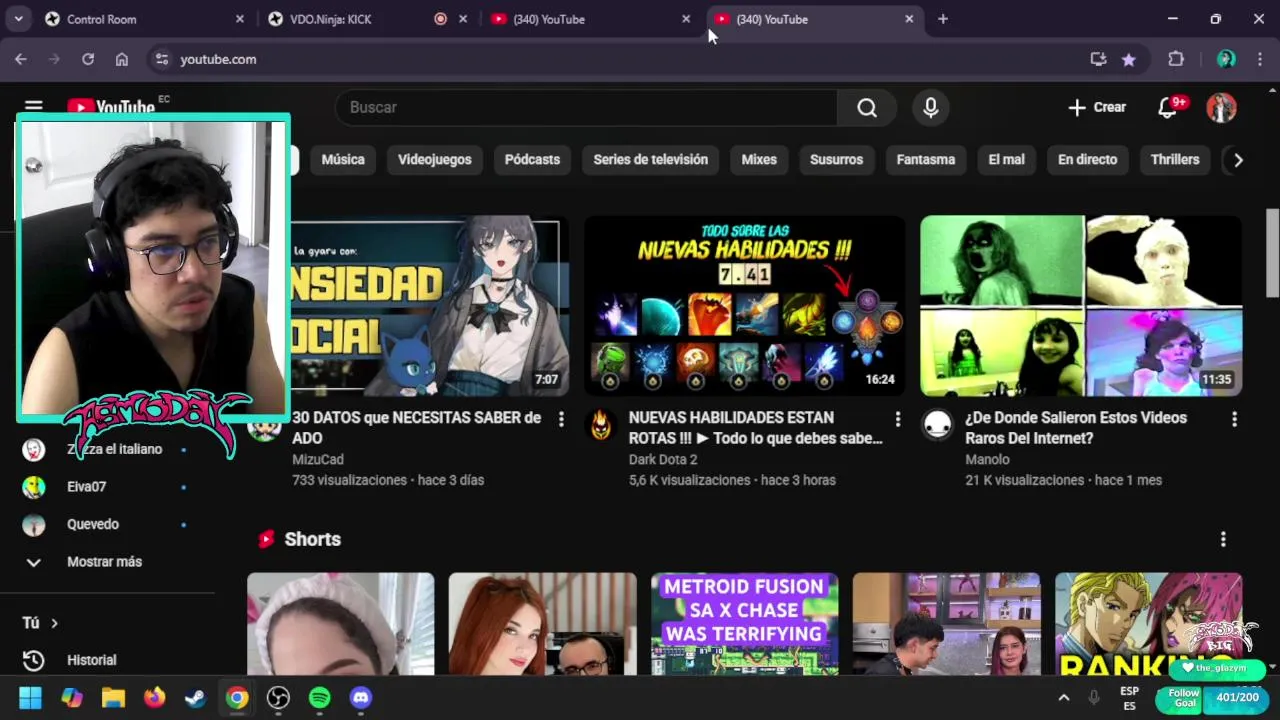Open more options for 30 DATOS video
The width and height of the screenshot is (1280, 720).
[x=561, y=419]
